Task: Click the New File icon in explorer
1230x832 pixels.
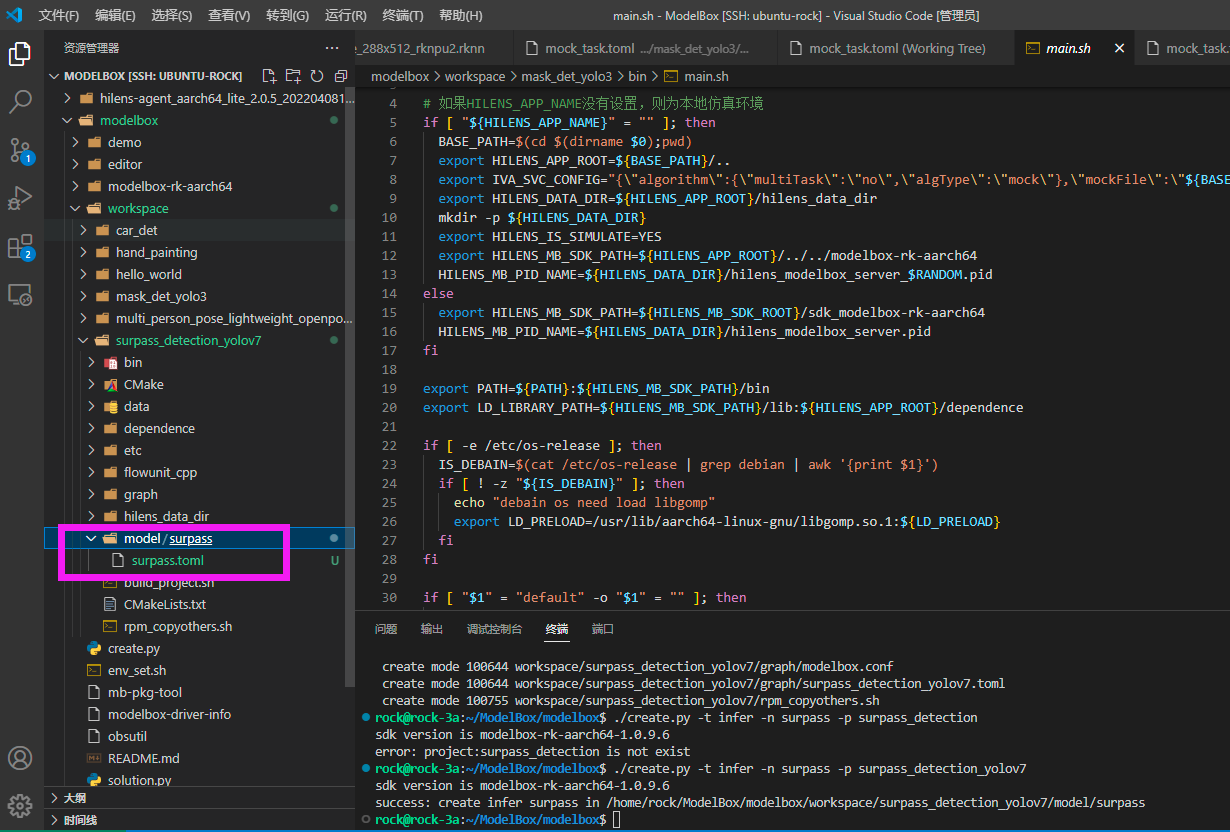Action: (269, 76)
